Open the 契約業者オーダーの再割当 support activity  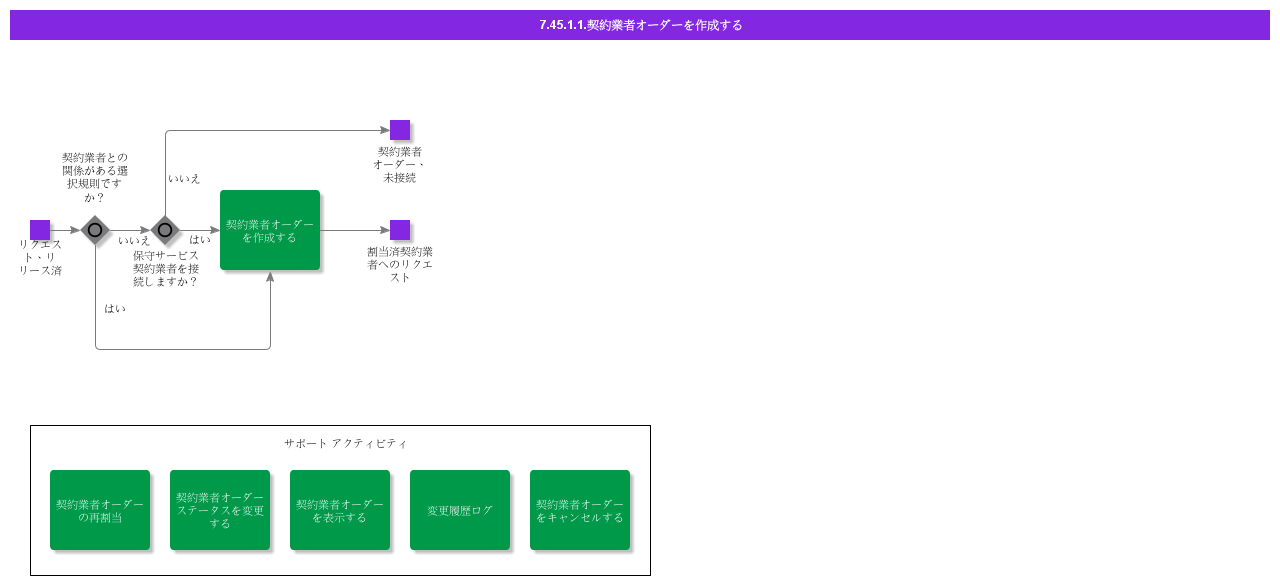coord(100,510)
